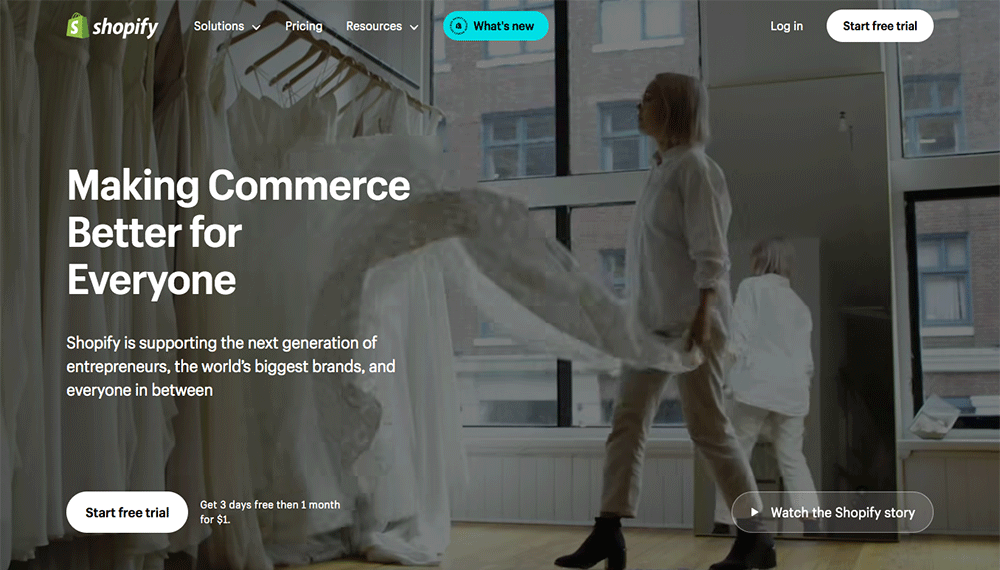Click the Get 3 days free offer text
The height and width of the screenshot is (570, 1000).
coord(270,512)
